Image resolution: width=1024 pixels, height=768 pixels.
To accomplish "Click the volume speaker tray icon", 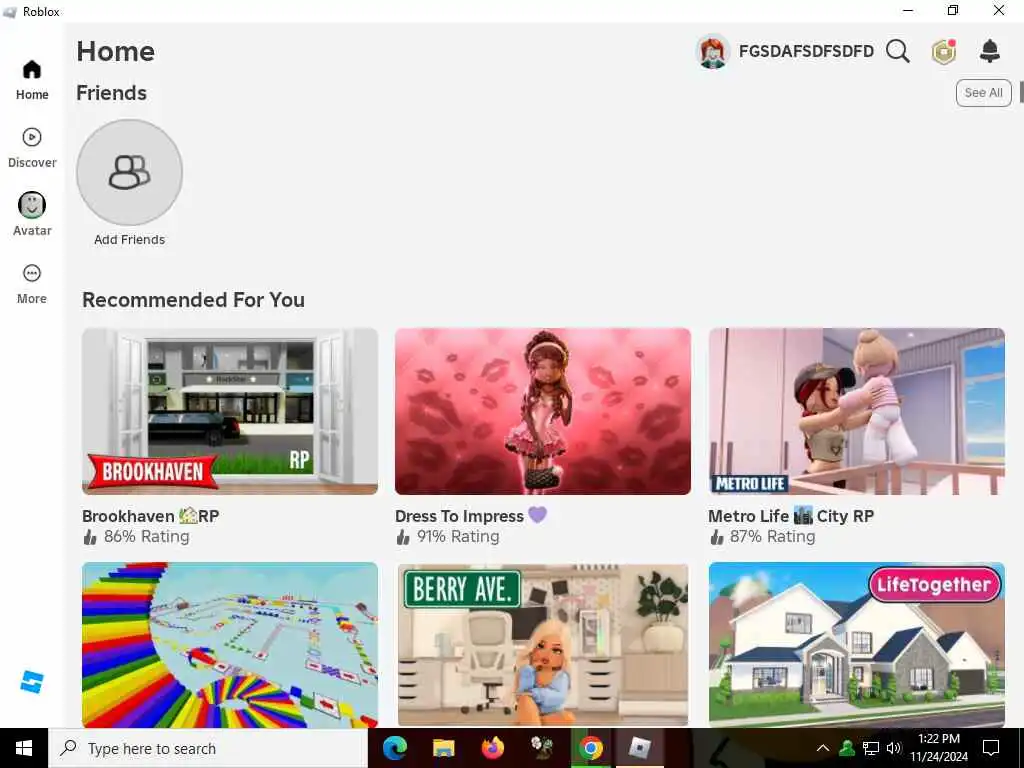I will point(894,748).
